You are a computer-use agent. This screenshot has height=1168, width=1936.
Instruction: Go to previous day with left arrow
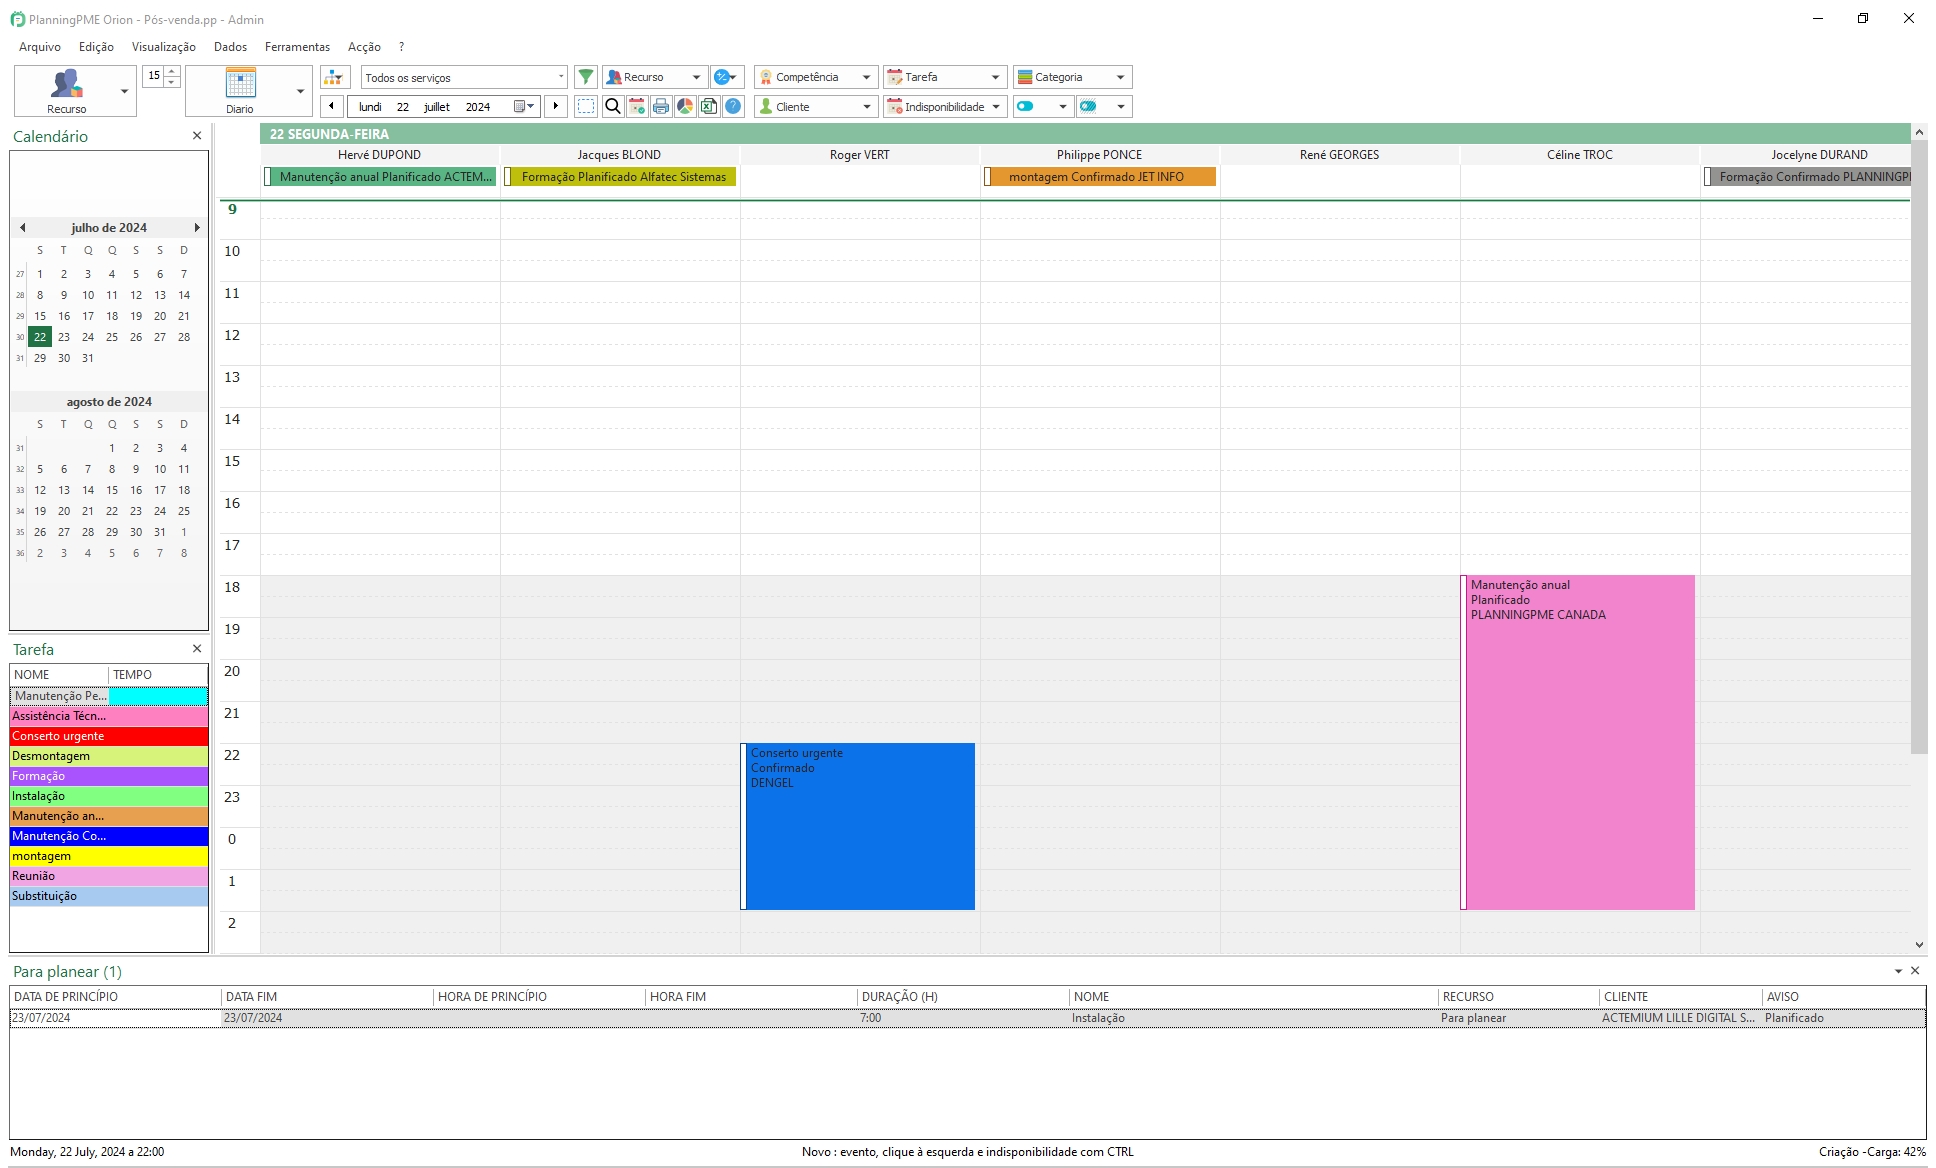tap(332, 106)
